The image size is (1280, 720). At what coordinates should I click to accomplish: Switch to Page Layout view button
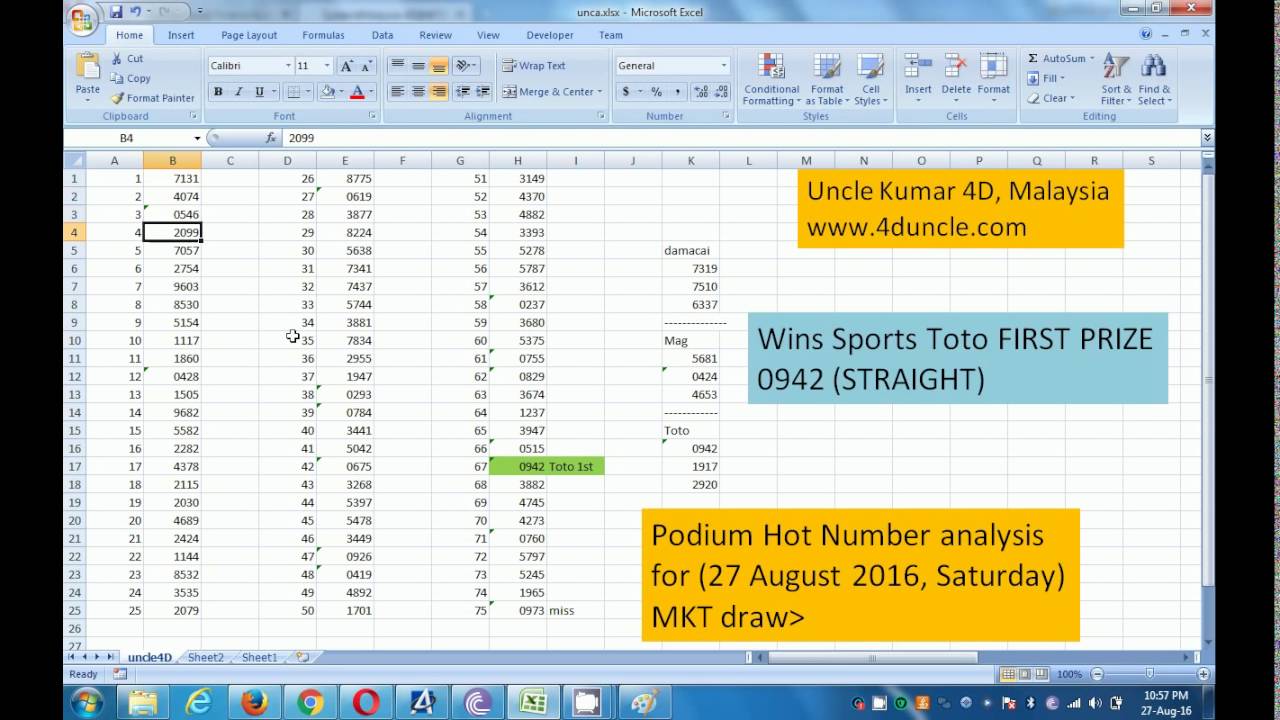tap(1025, 674)
